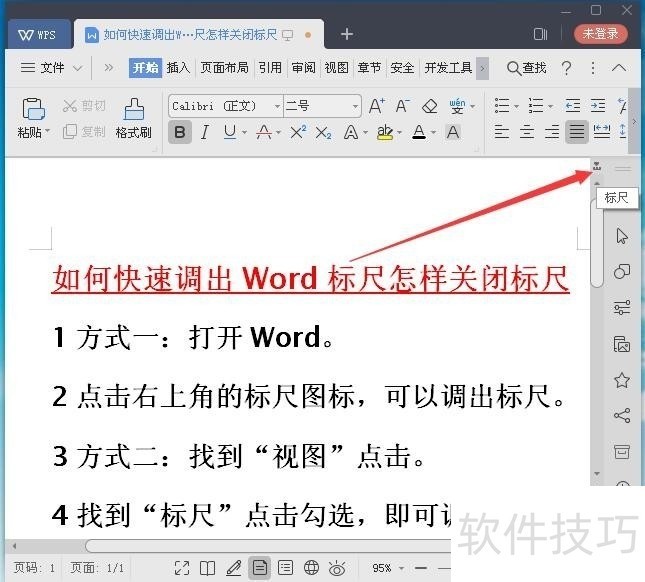
Task: Decrease font size with A- icon
Action: 402,106
